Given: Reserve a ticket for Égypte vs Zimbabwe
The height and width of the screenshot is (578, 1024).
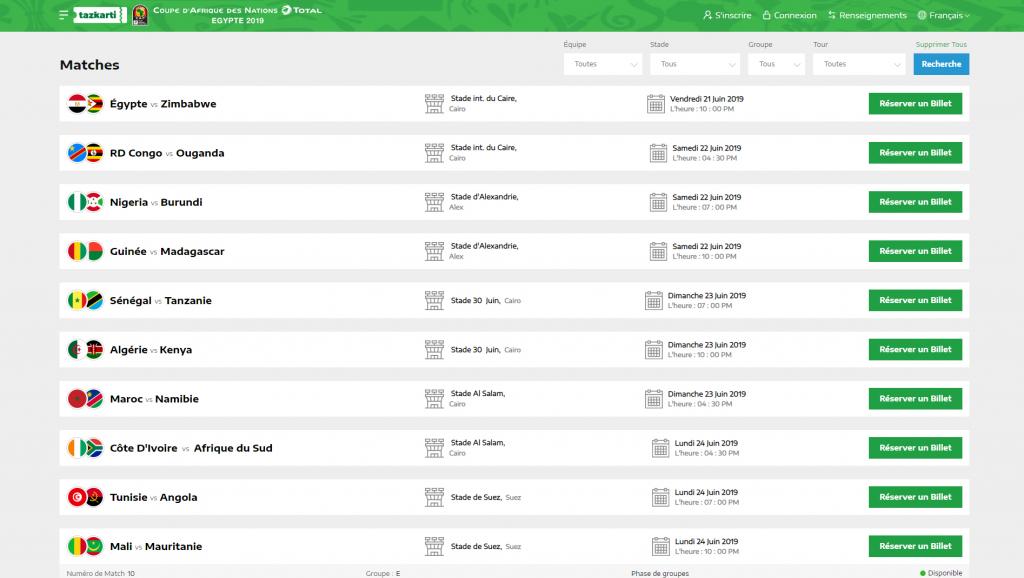Looking at the screenshot, I should 915,103.
